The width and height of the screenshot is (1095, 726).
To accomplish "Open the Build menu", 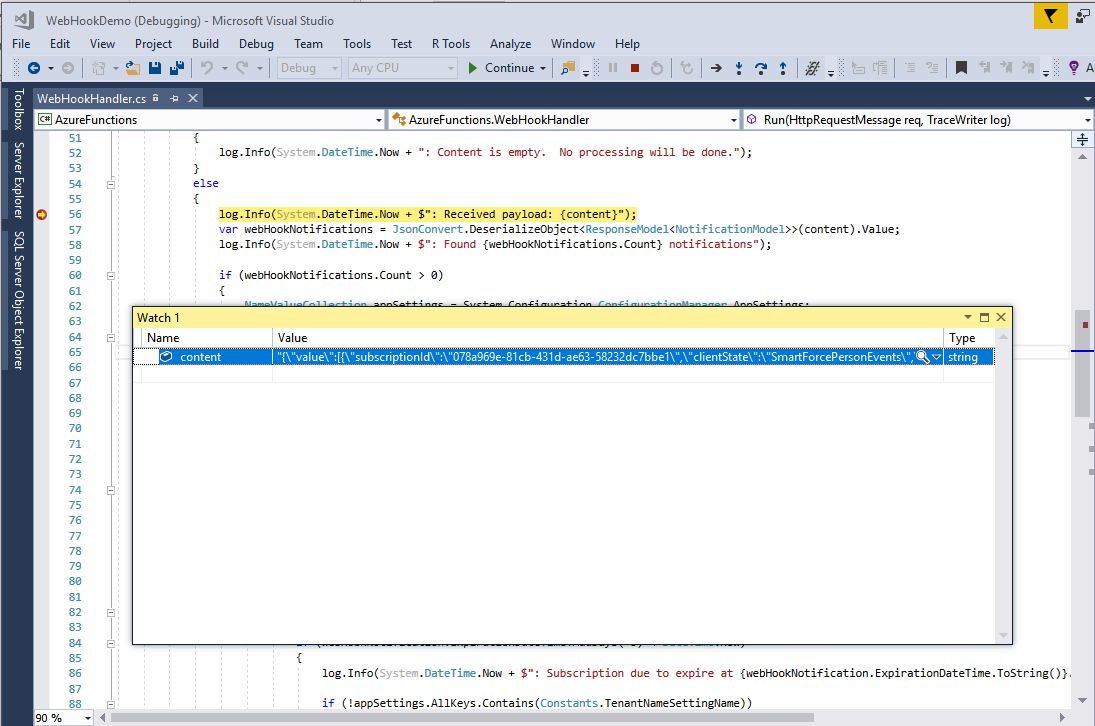I will (x=205, y=43).
